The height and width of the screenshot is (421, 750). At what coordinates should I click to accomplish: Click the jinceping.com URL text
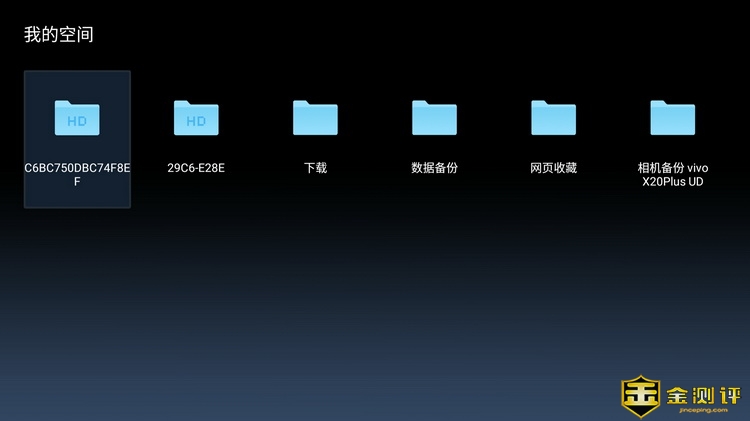click(x=702, y=410)
